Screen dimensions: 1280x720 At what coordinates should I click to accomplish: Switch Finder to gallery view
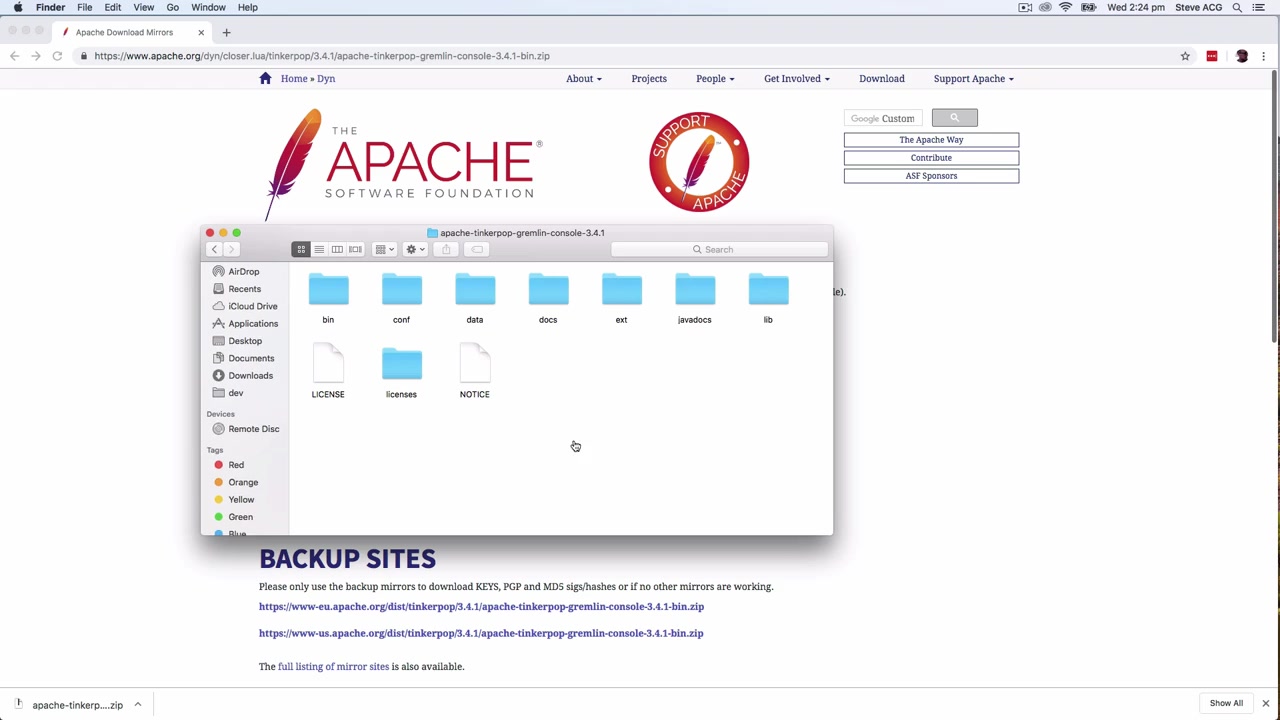[355, 249]
